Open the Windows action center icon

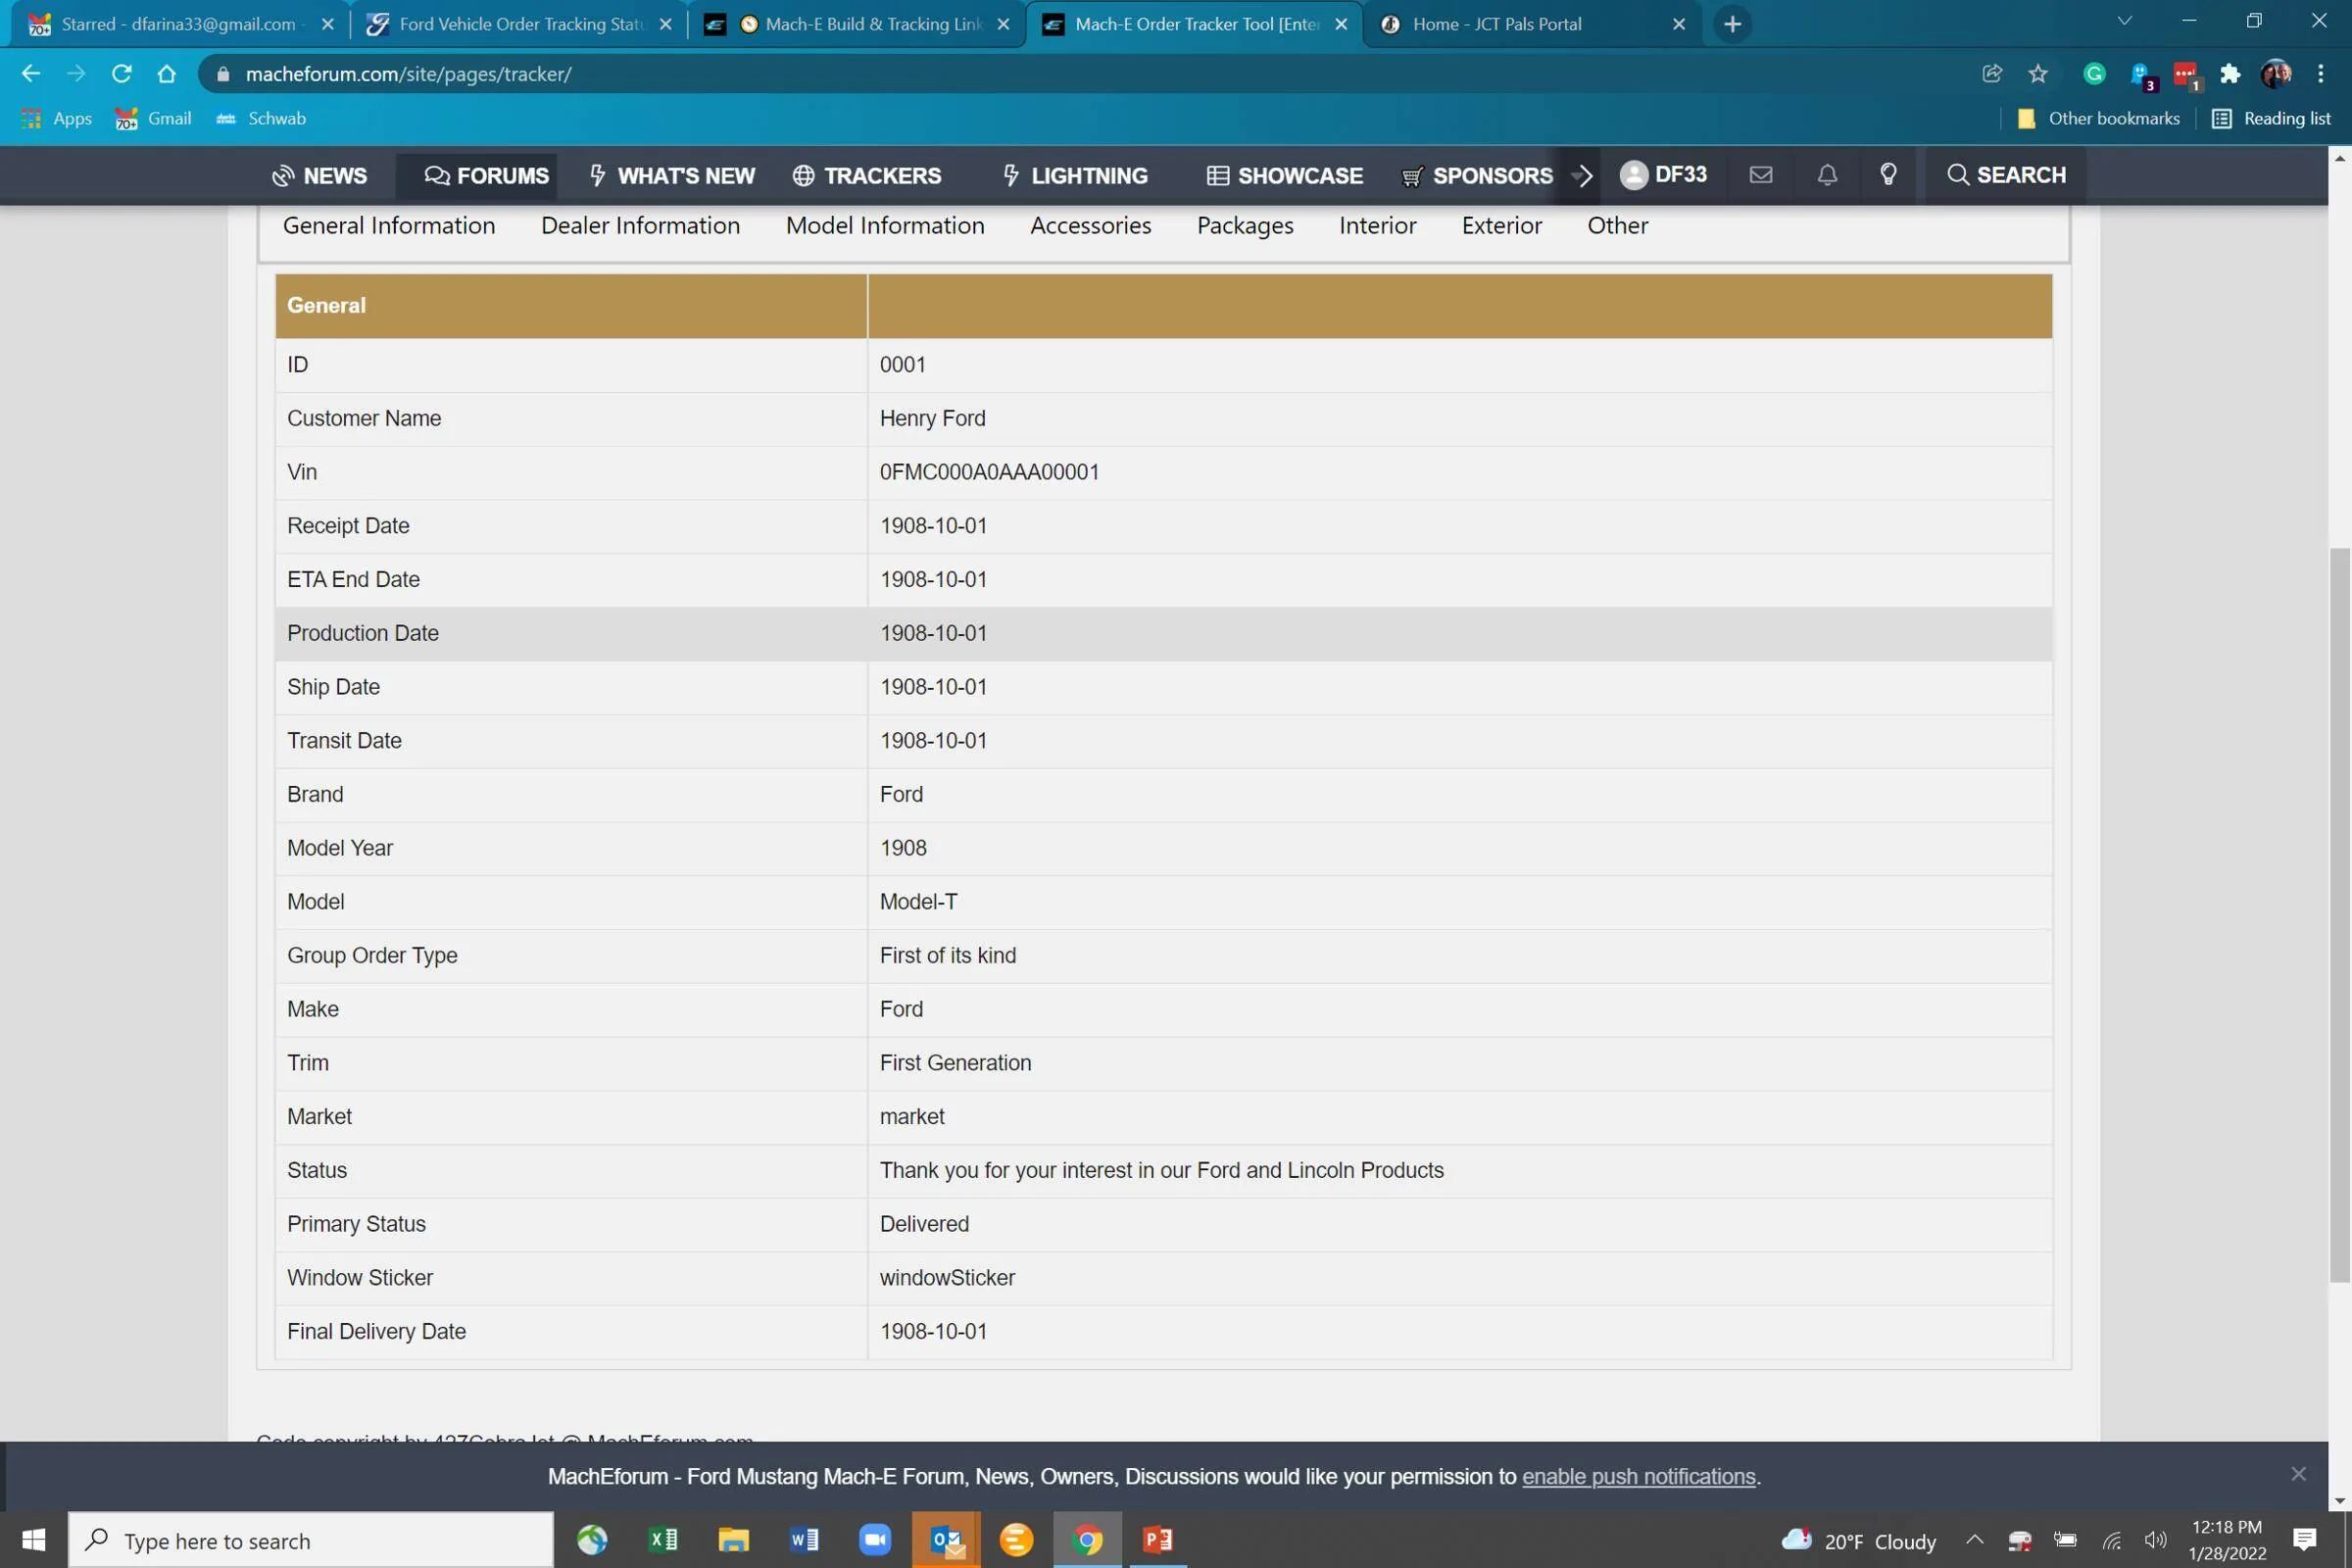click(2304, 1540)
